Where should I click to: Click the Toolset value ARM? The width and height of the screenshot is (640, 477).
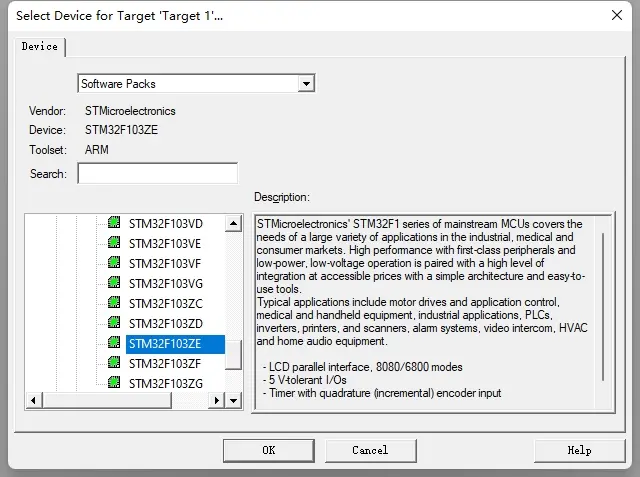coord(97,150)
